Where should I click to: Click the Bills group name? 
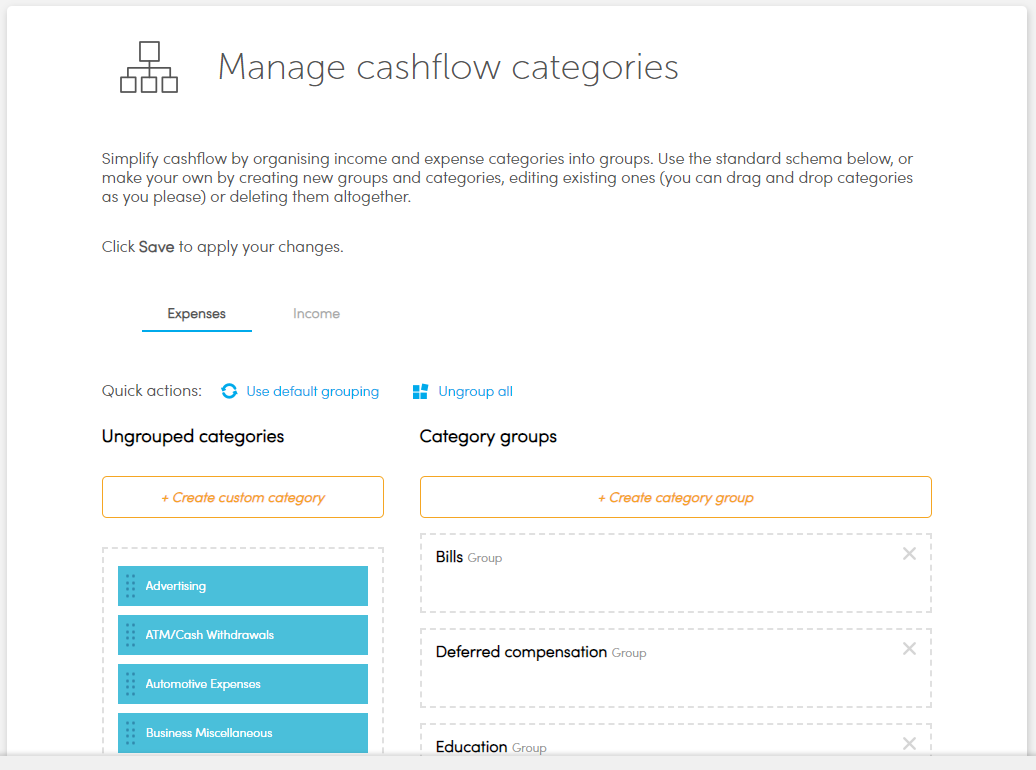coord(449,557)
